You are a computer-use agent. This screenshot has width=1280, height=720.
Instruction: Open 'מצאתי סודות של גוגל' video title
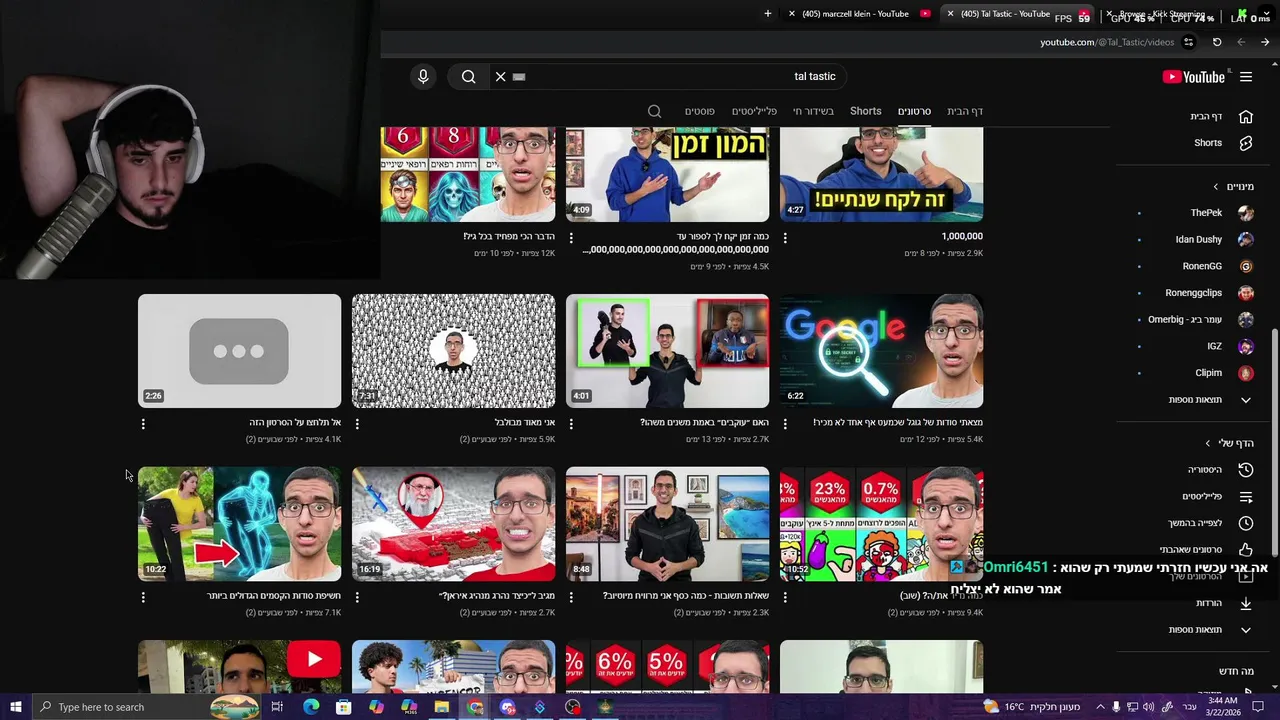point(898,422)
